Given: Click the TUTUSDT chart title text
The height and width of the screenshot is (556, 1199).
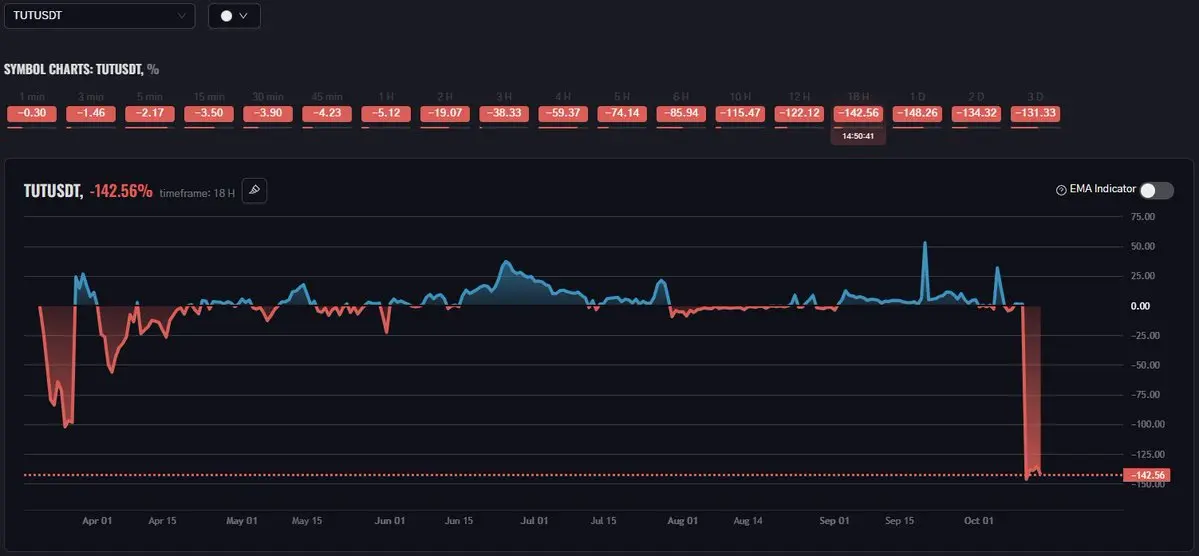Looking at the screenshot, I should (53, 192).
